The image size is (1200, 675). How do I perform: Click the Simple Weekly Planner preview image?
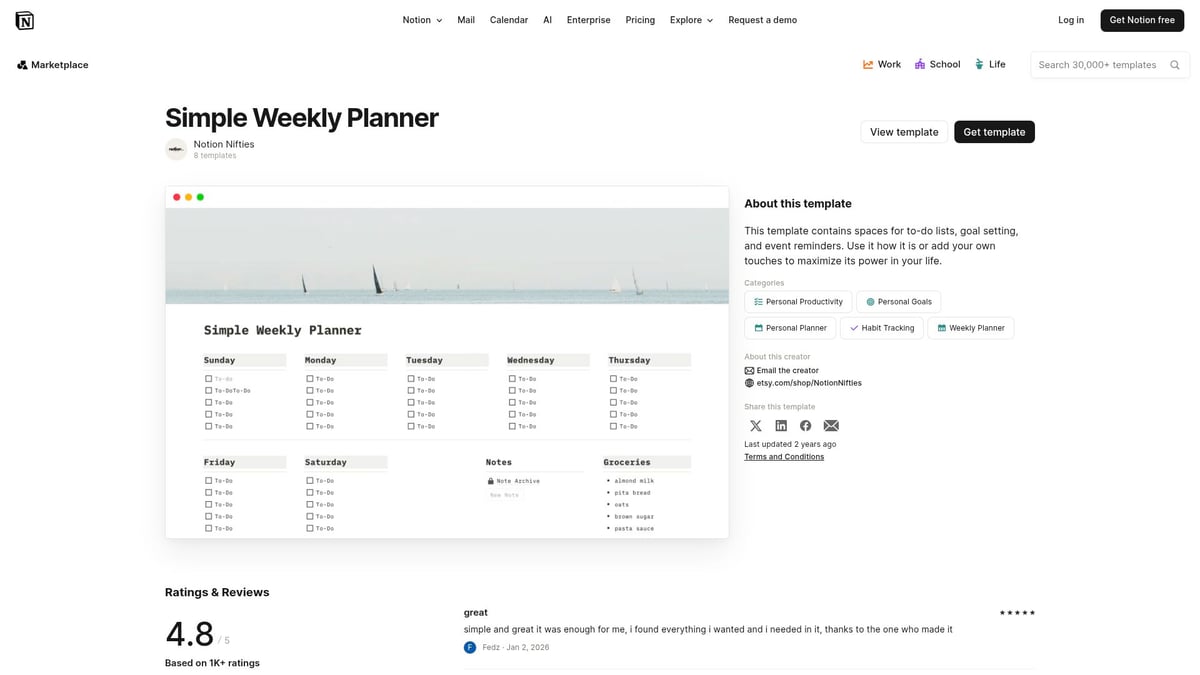pyautogui.click(x=447, y=363)
